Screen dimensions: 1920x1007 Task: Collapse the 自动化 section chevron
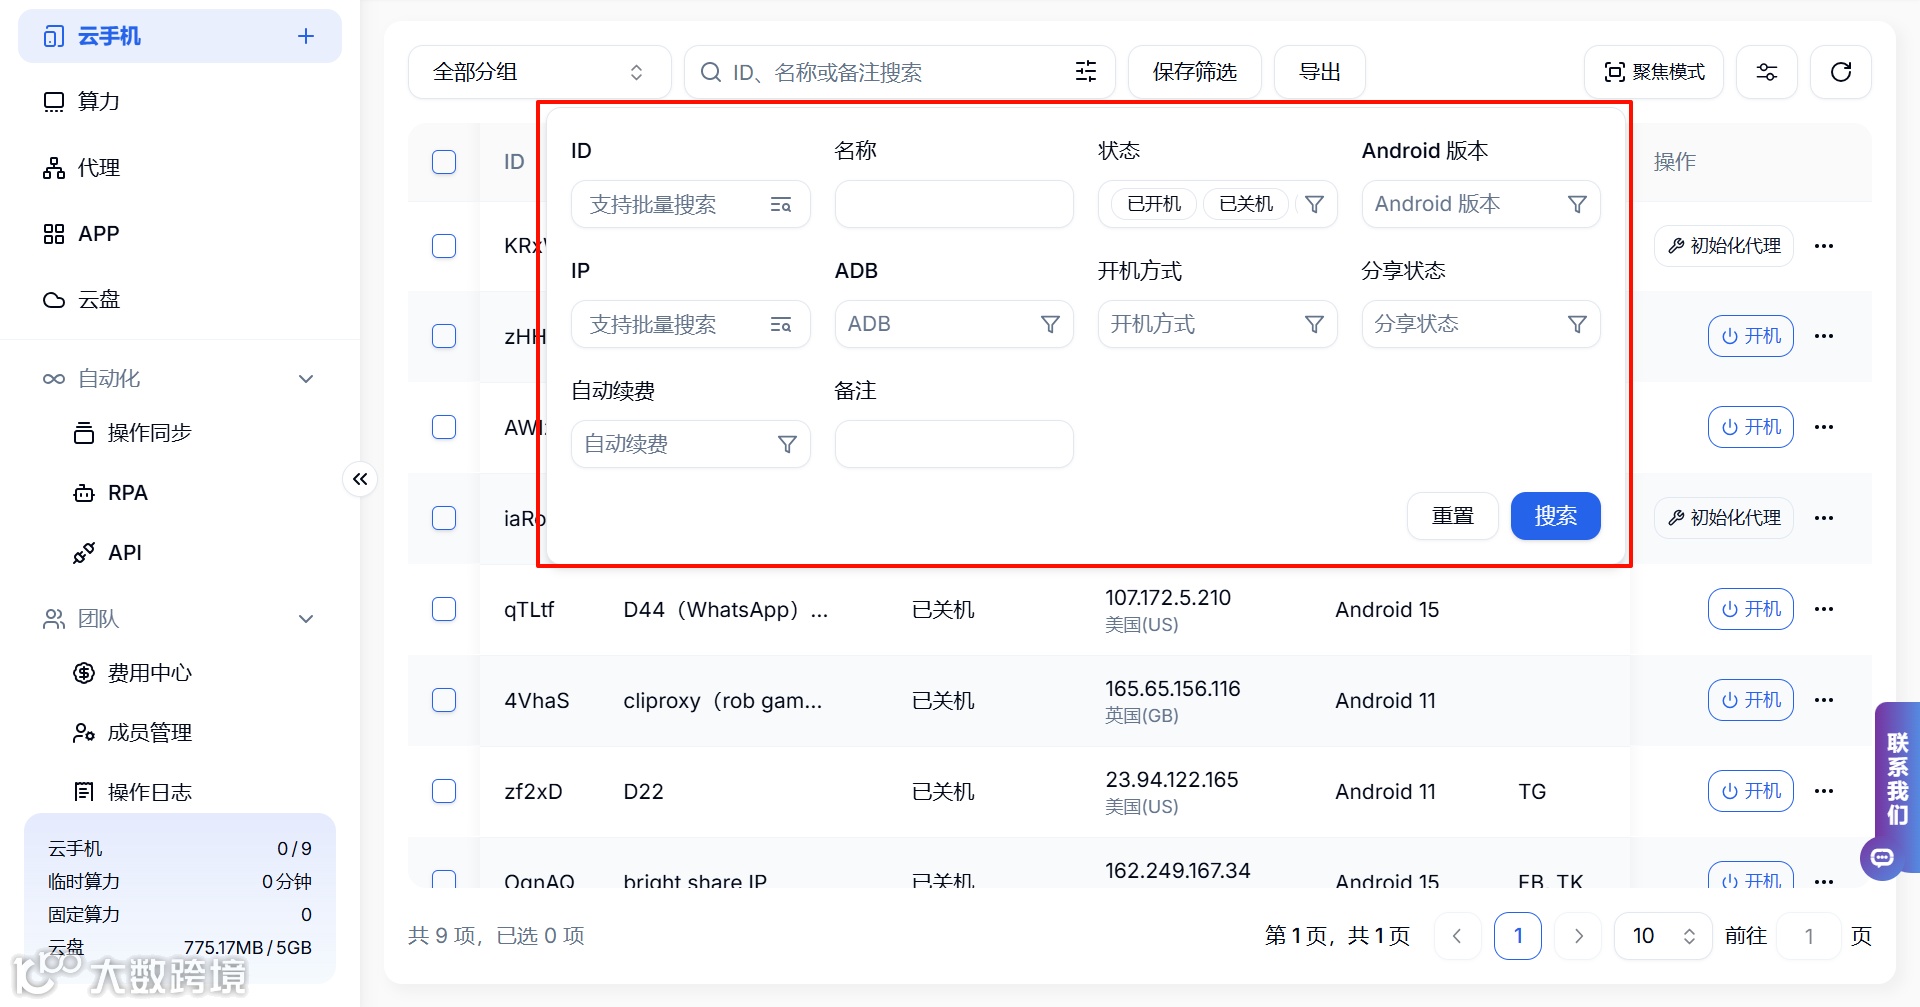coord(306,378)
